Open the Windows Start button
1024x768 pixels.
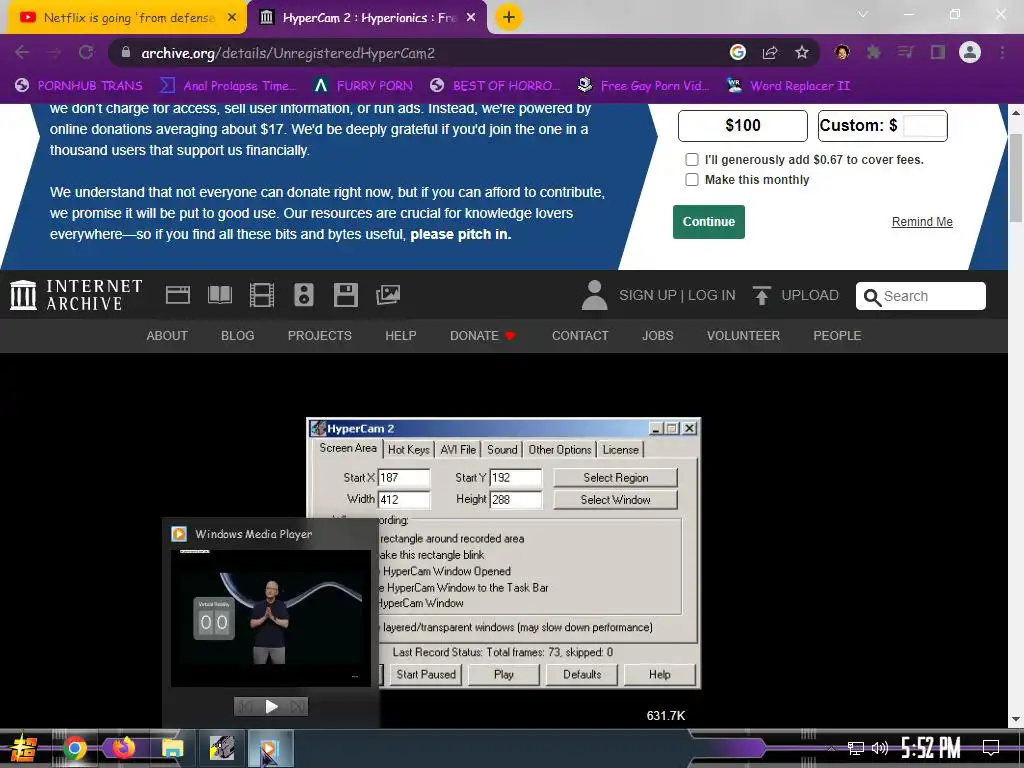pyautogui.click(x=23, y=748)
